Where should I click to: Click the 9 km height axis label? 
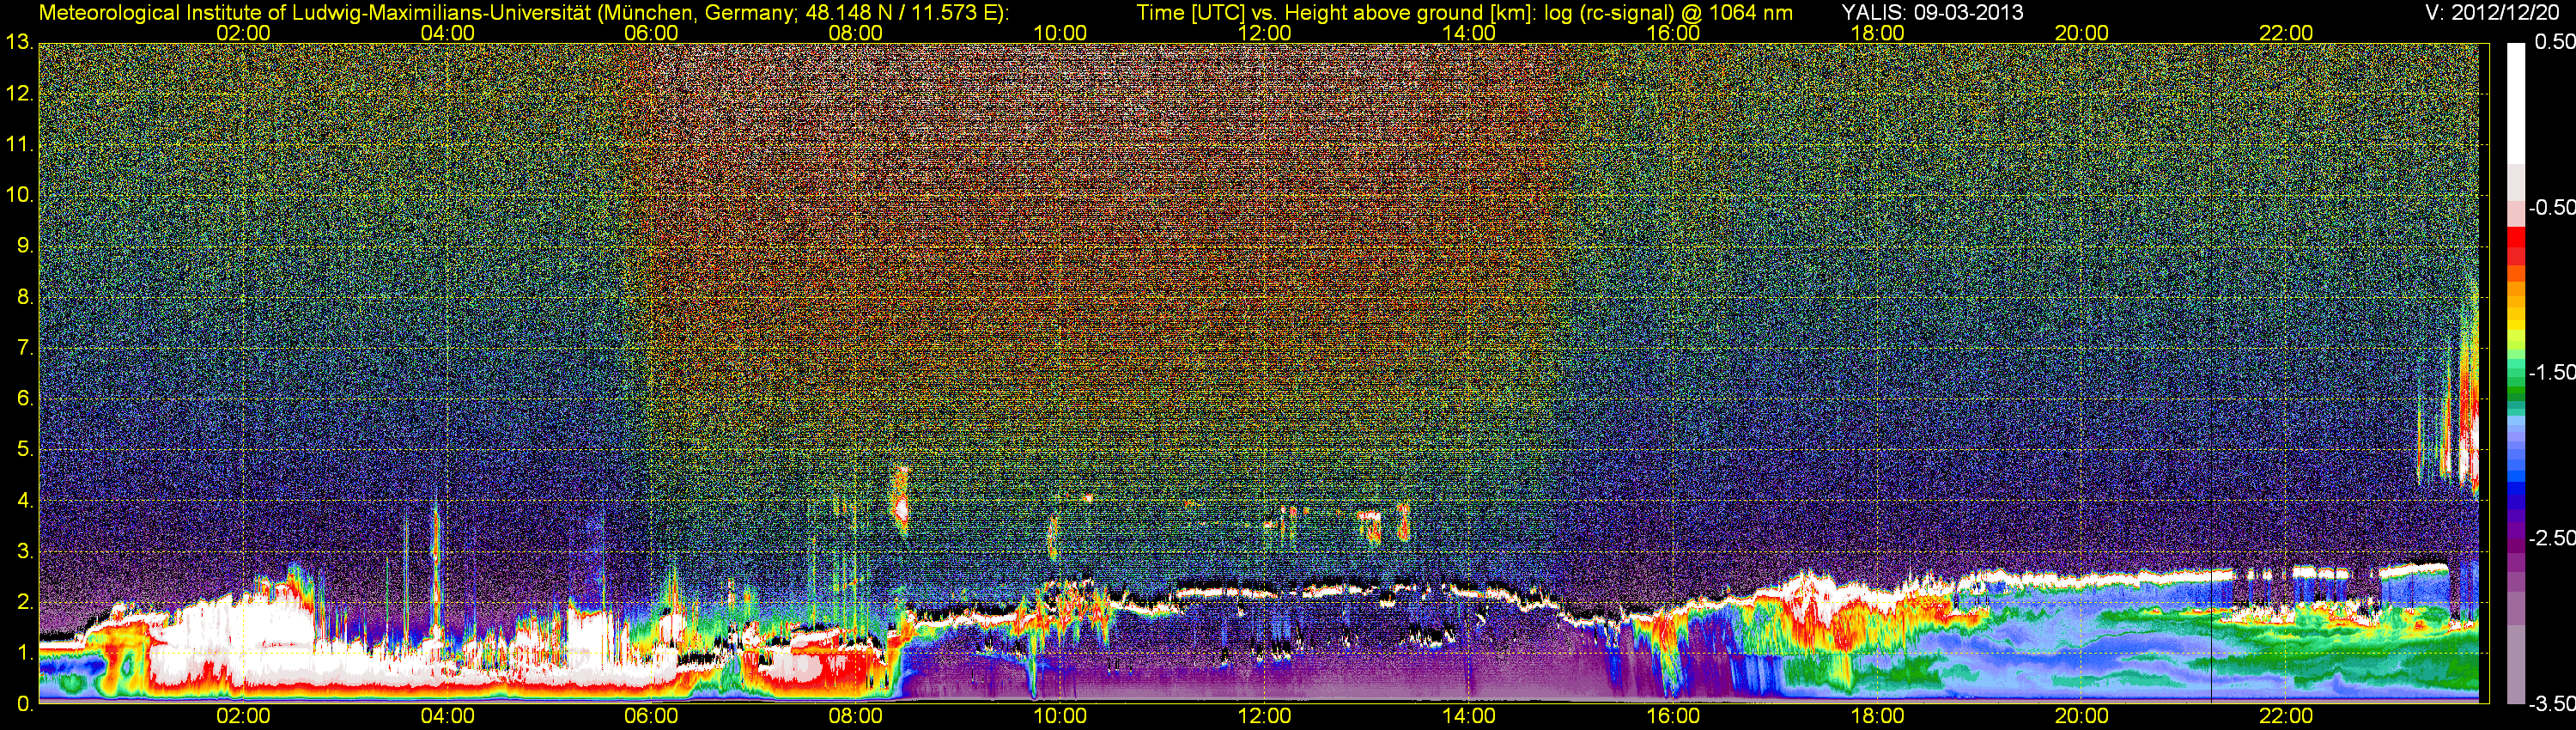24,246
